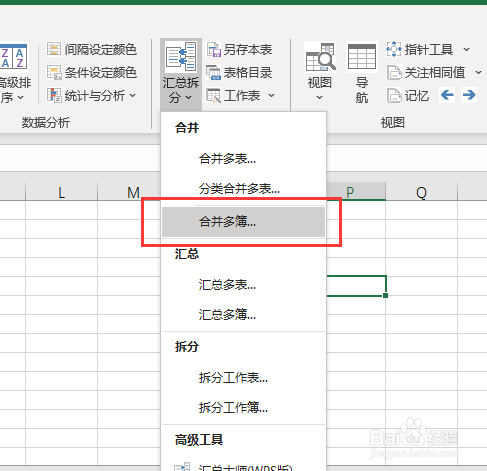Screen dimensions: 487x471
Task: Click 关注相同值 label
Action: (435, 73)
